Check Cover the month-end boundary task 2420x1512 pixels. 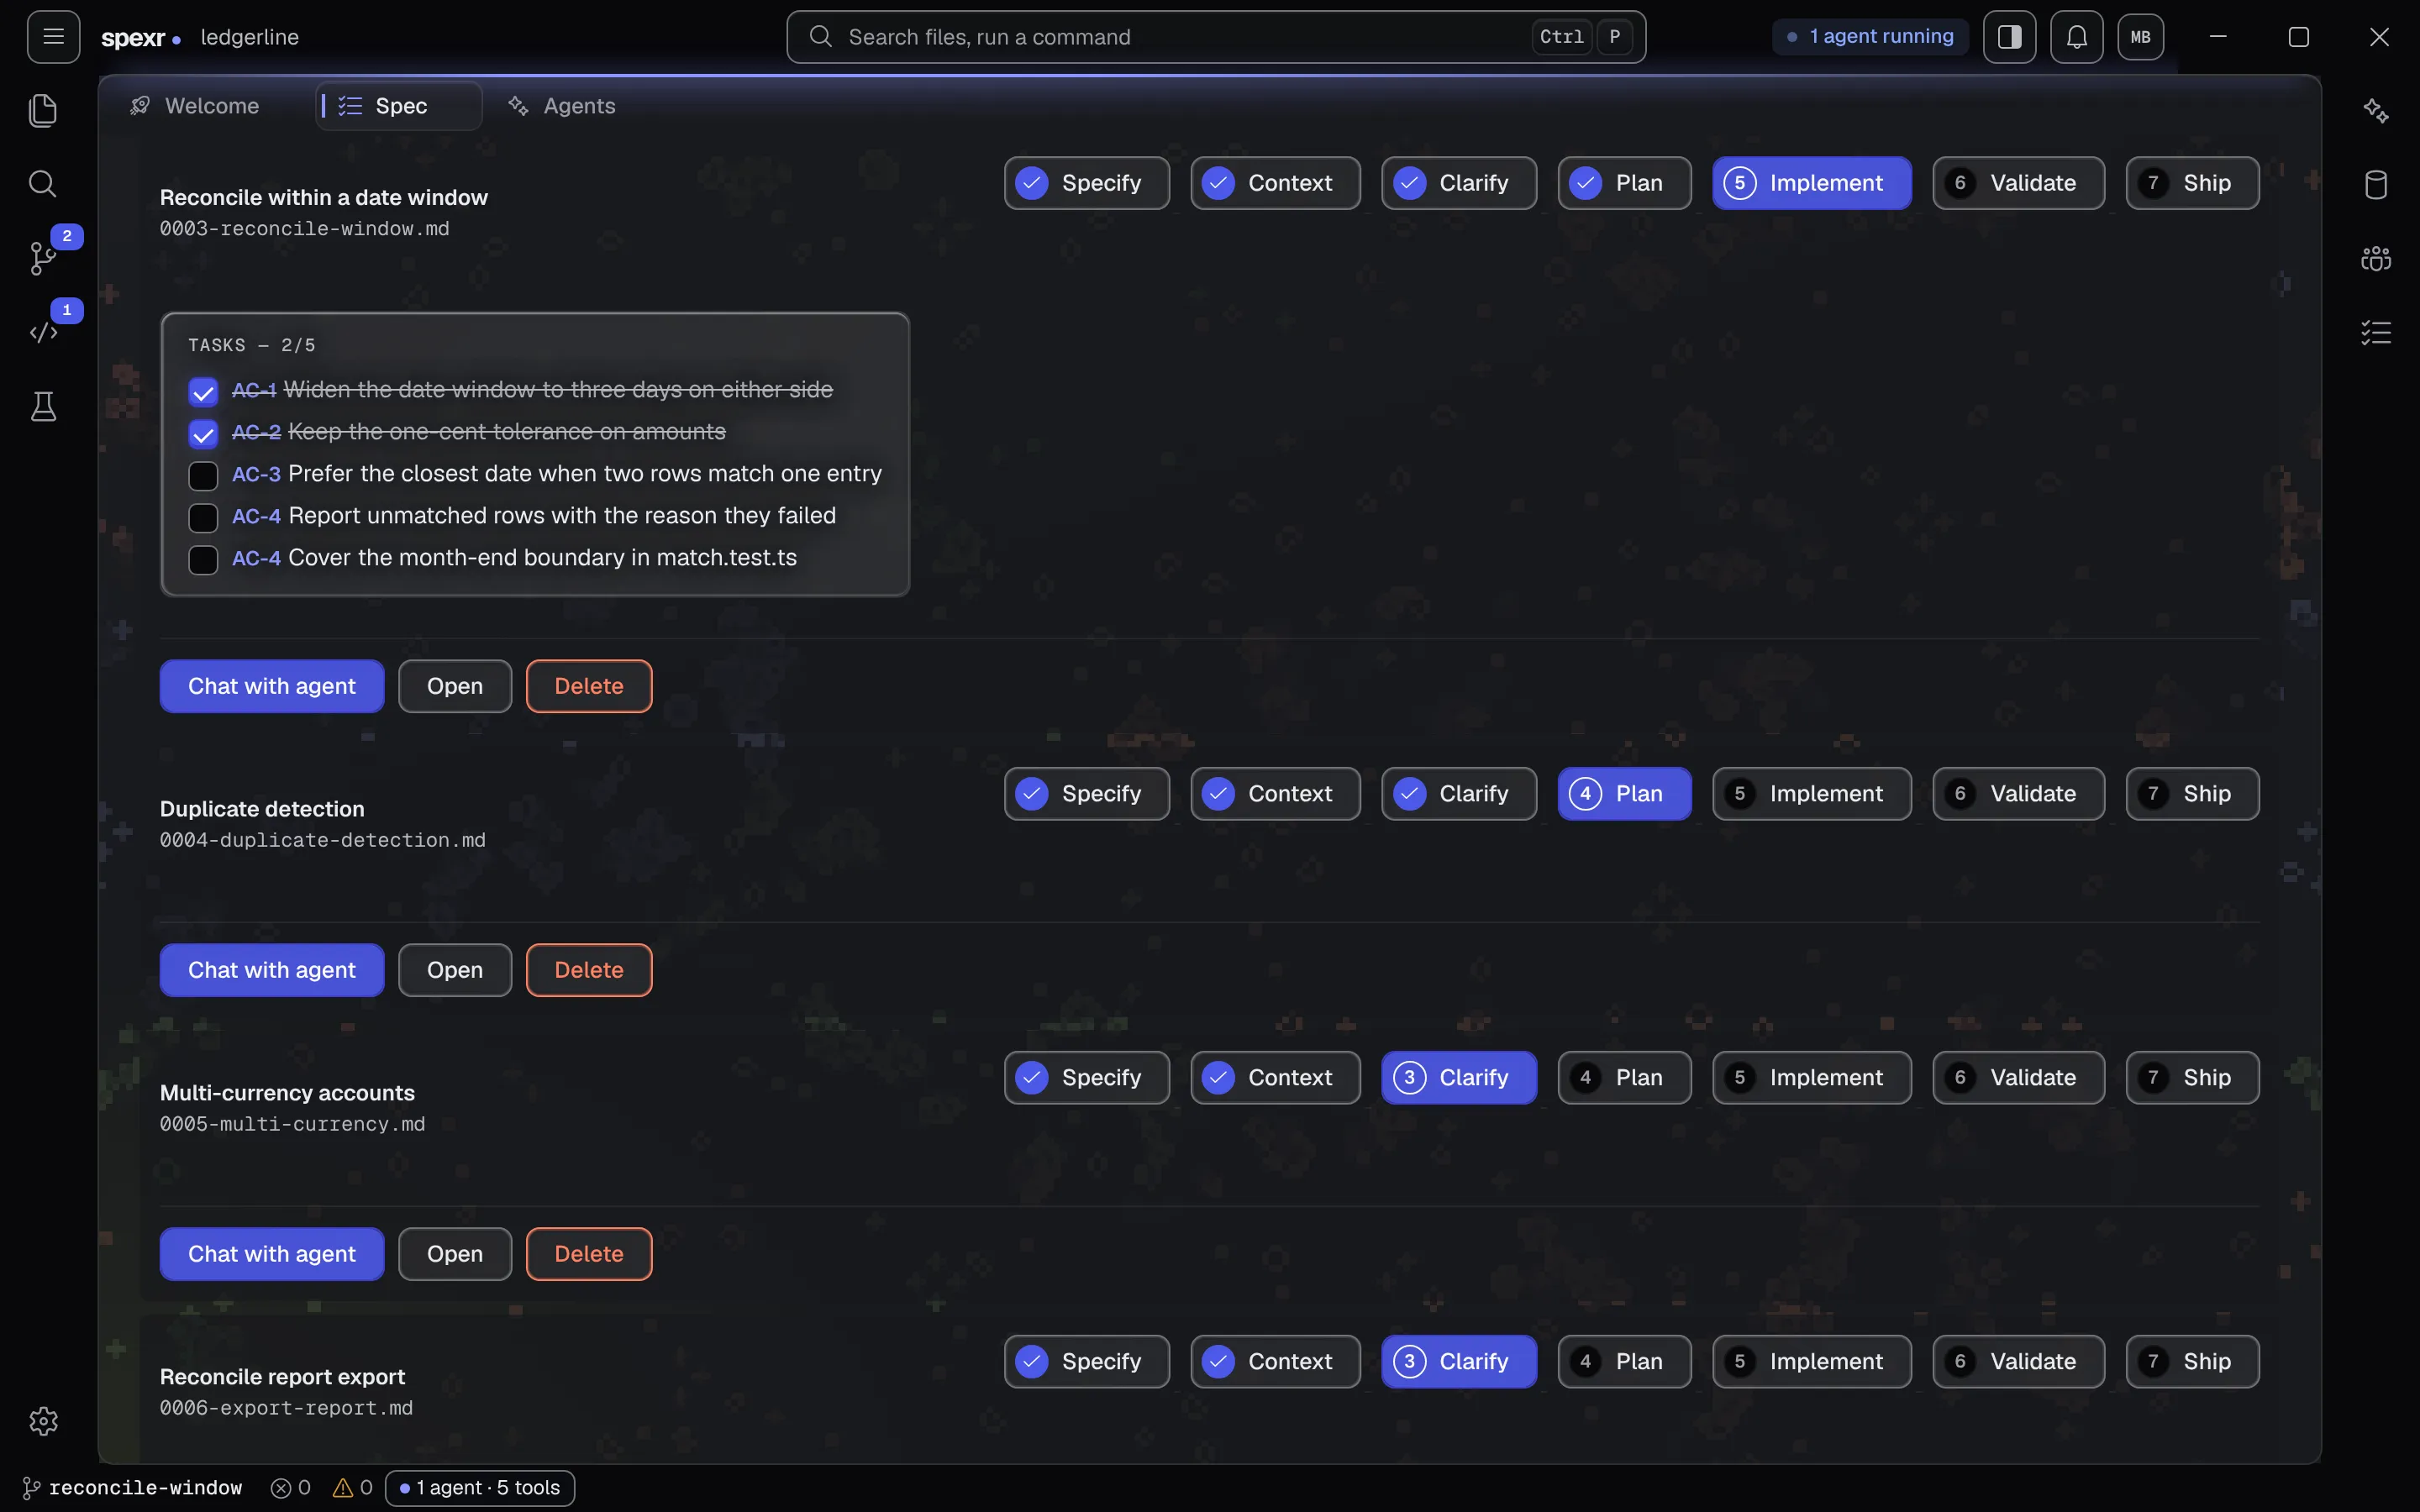click(203, 559)
